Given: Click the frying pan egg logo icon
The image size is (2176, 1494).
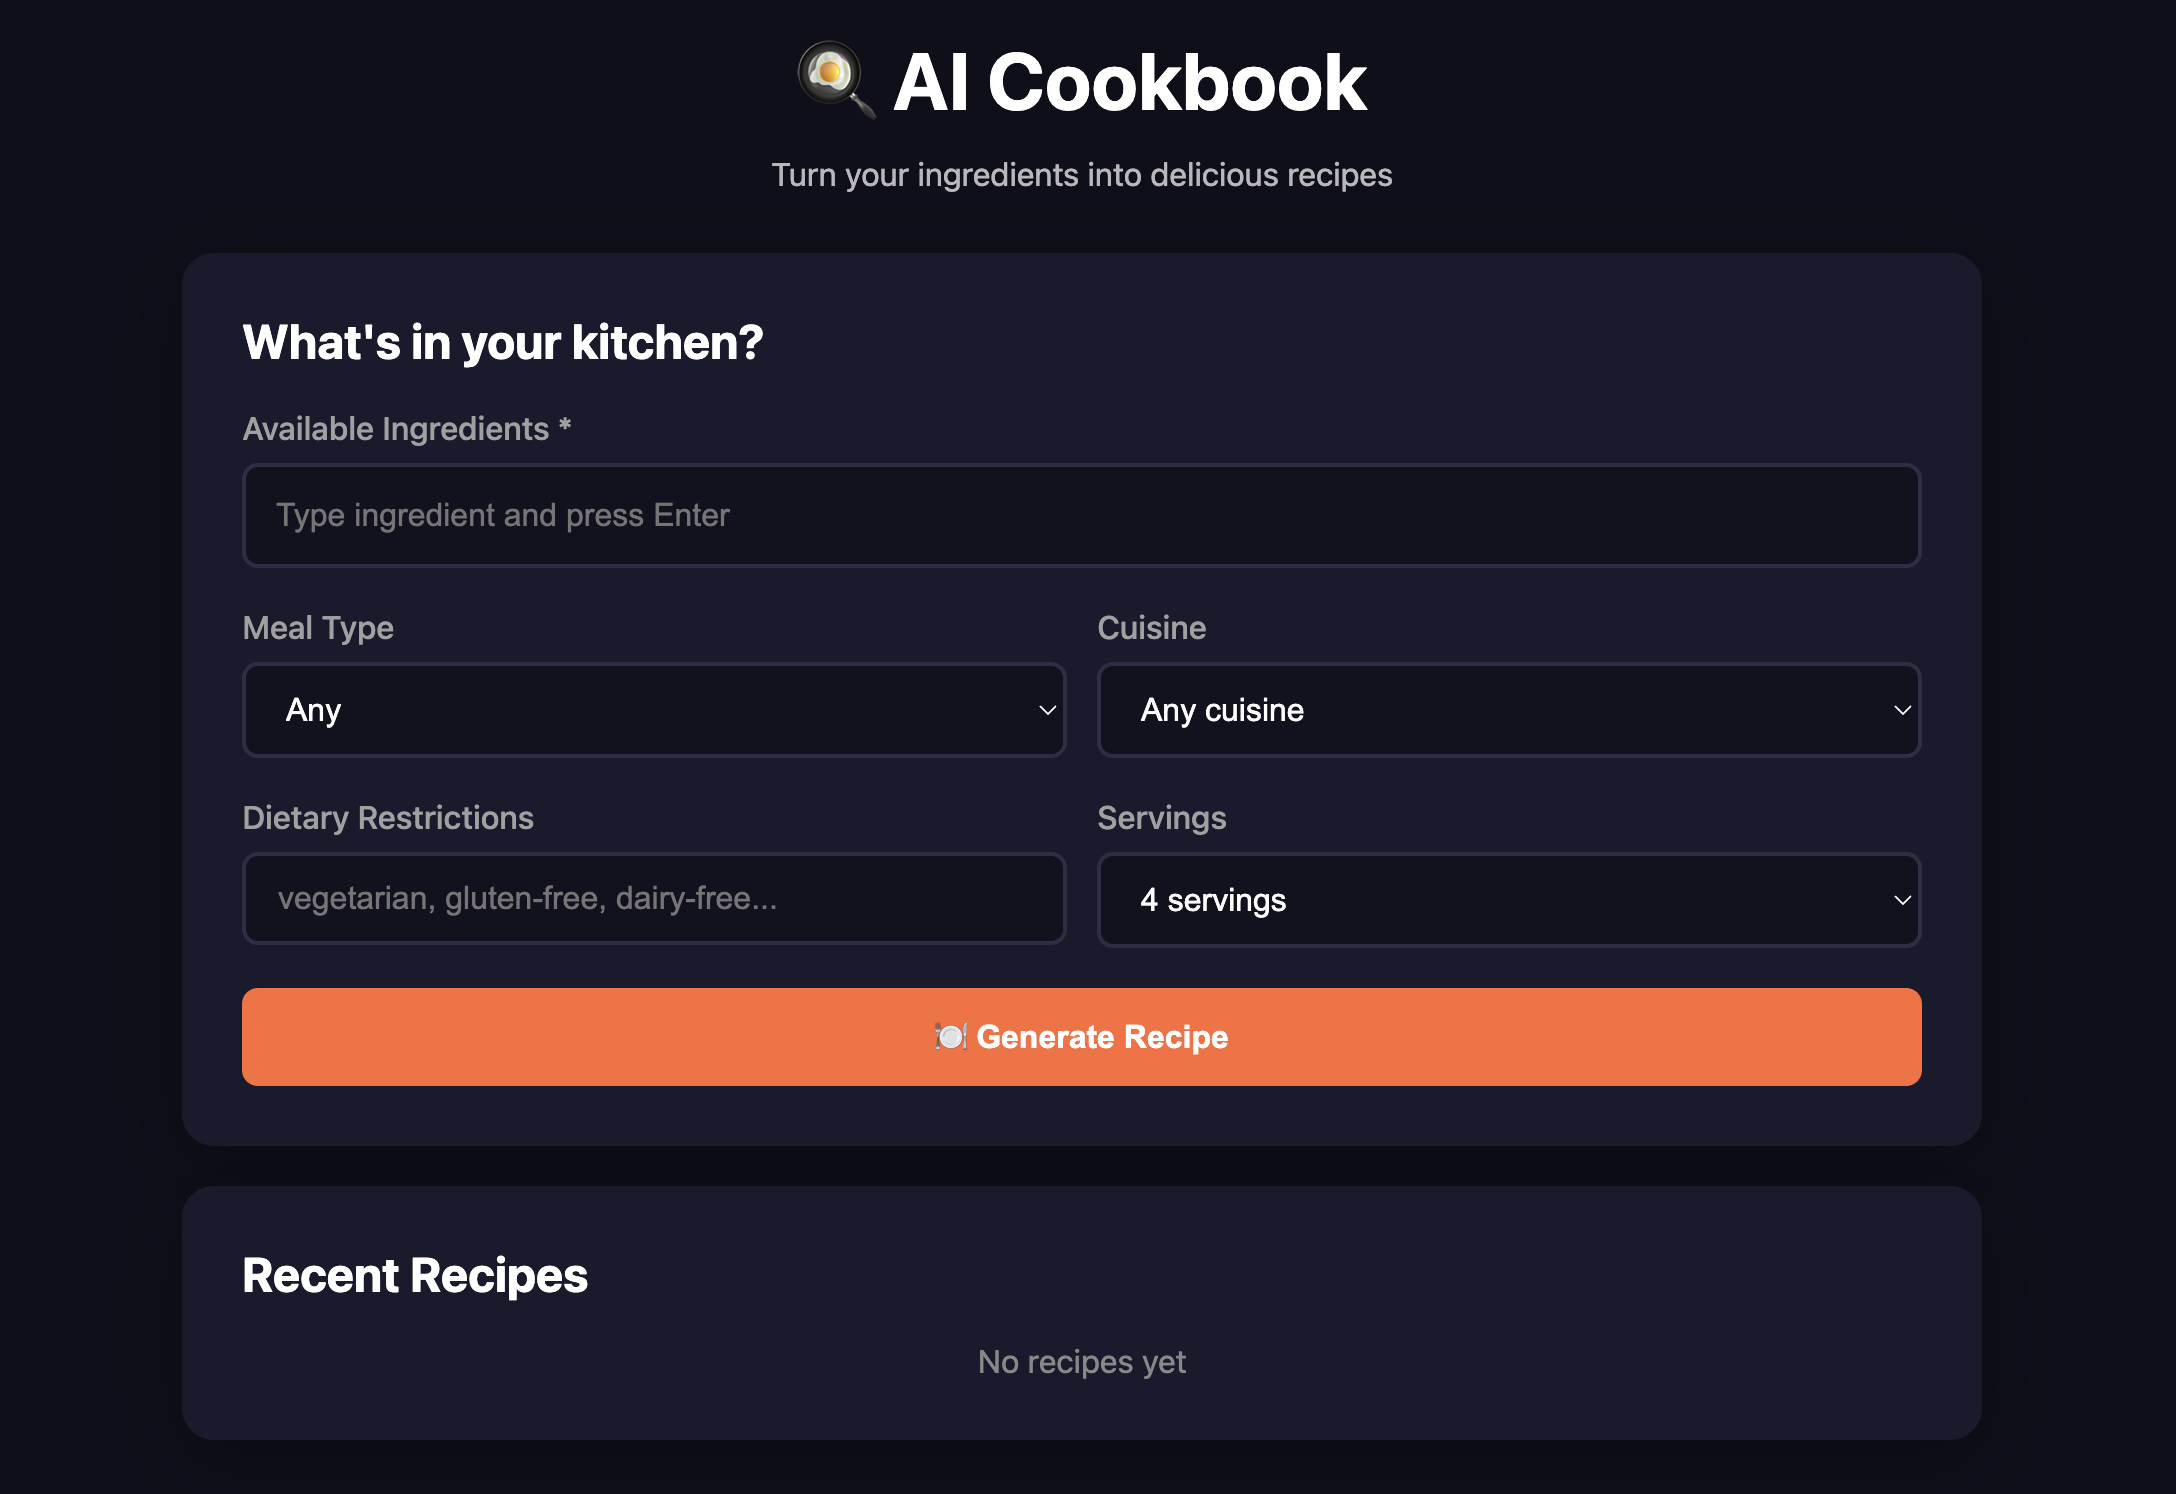Looking at the screenshot, I should 835,79.
